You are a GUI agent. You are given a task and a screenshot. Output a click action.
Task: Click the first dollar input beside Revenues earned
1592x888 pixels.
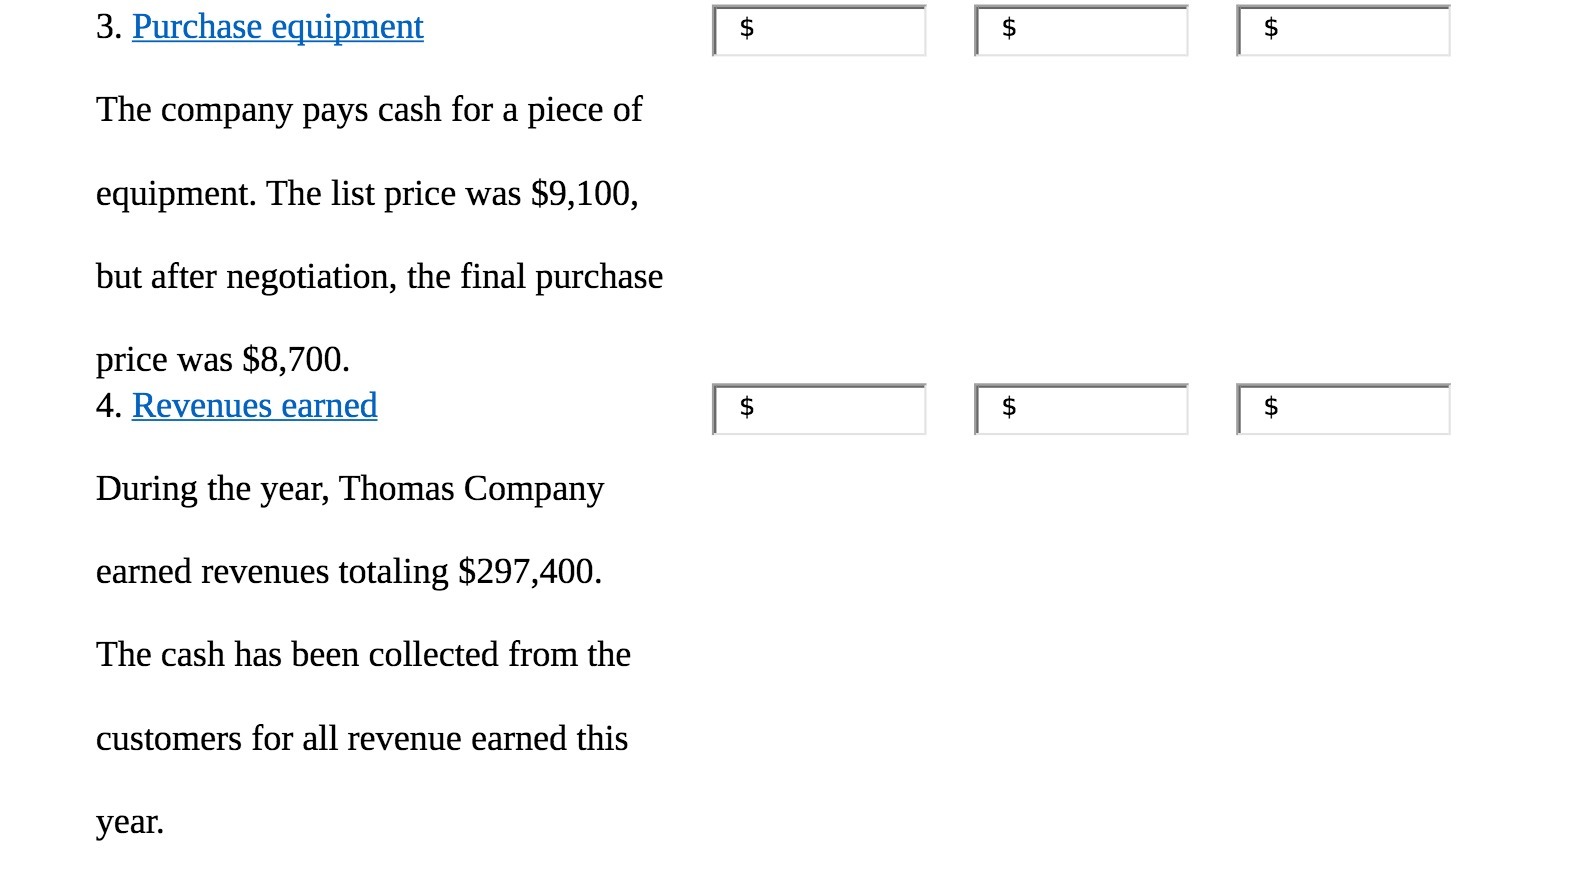[x=820, y=408]
